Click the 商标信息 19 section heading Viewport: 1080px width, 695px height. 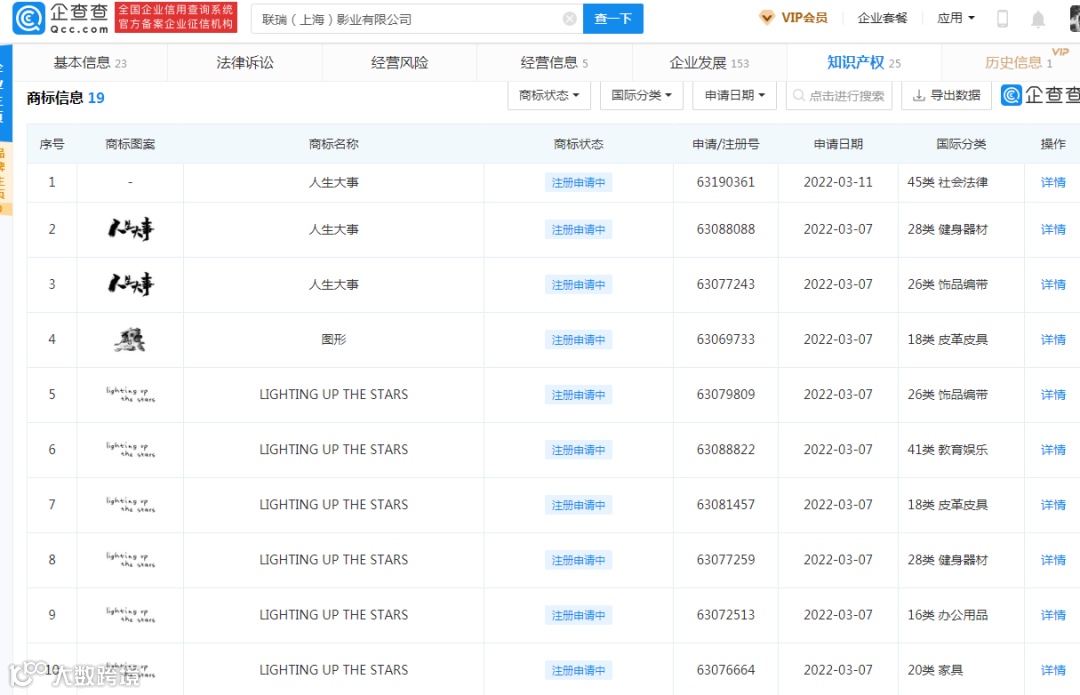(x=65, y=98)
